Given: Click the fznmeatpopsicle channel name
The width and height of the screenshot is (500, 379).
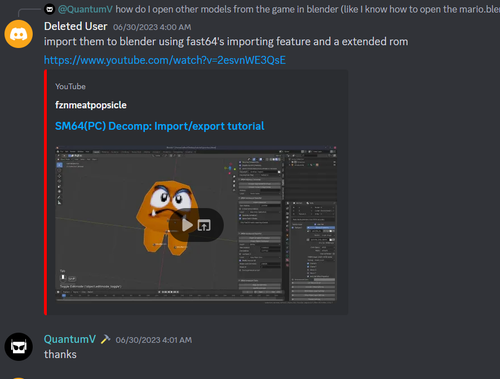Looking at the screenshot, I should pos(91,105).
